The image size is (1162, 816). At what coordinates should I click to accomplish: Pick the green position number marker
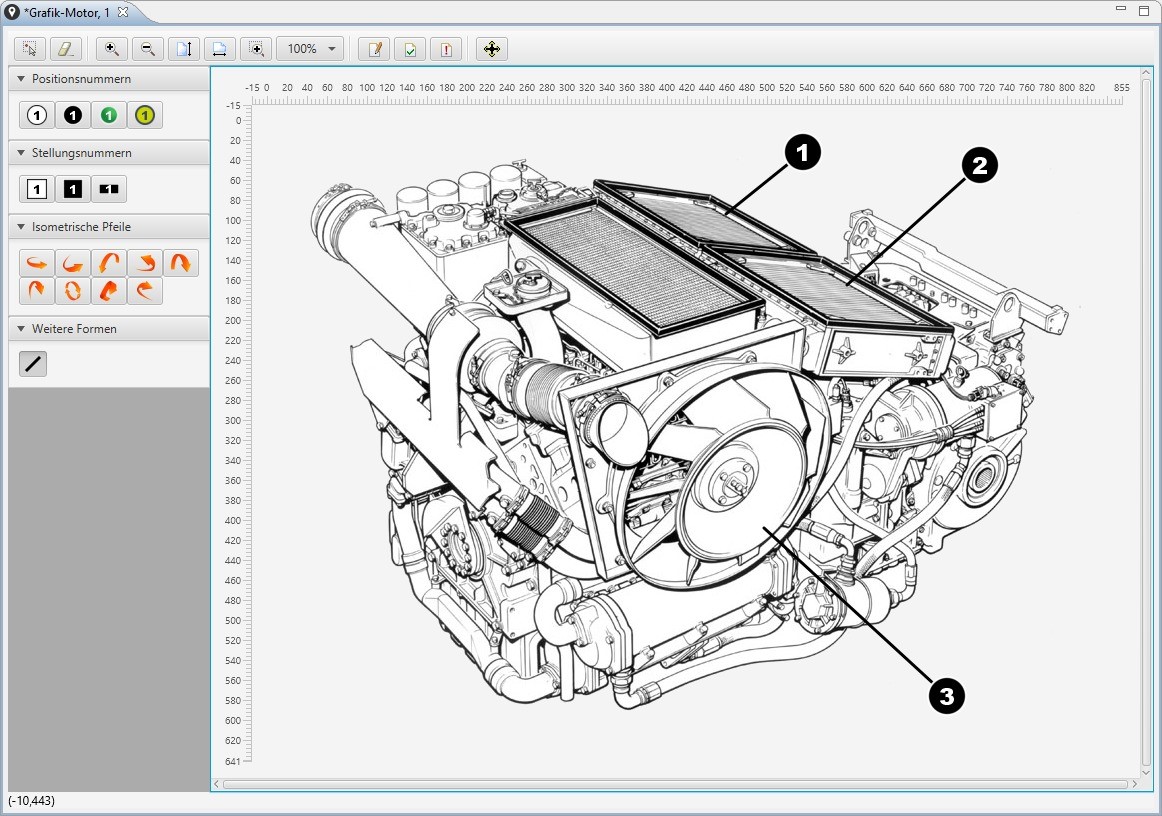click(x=109, y=115)
